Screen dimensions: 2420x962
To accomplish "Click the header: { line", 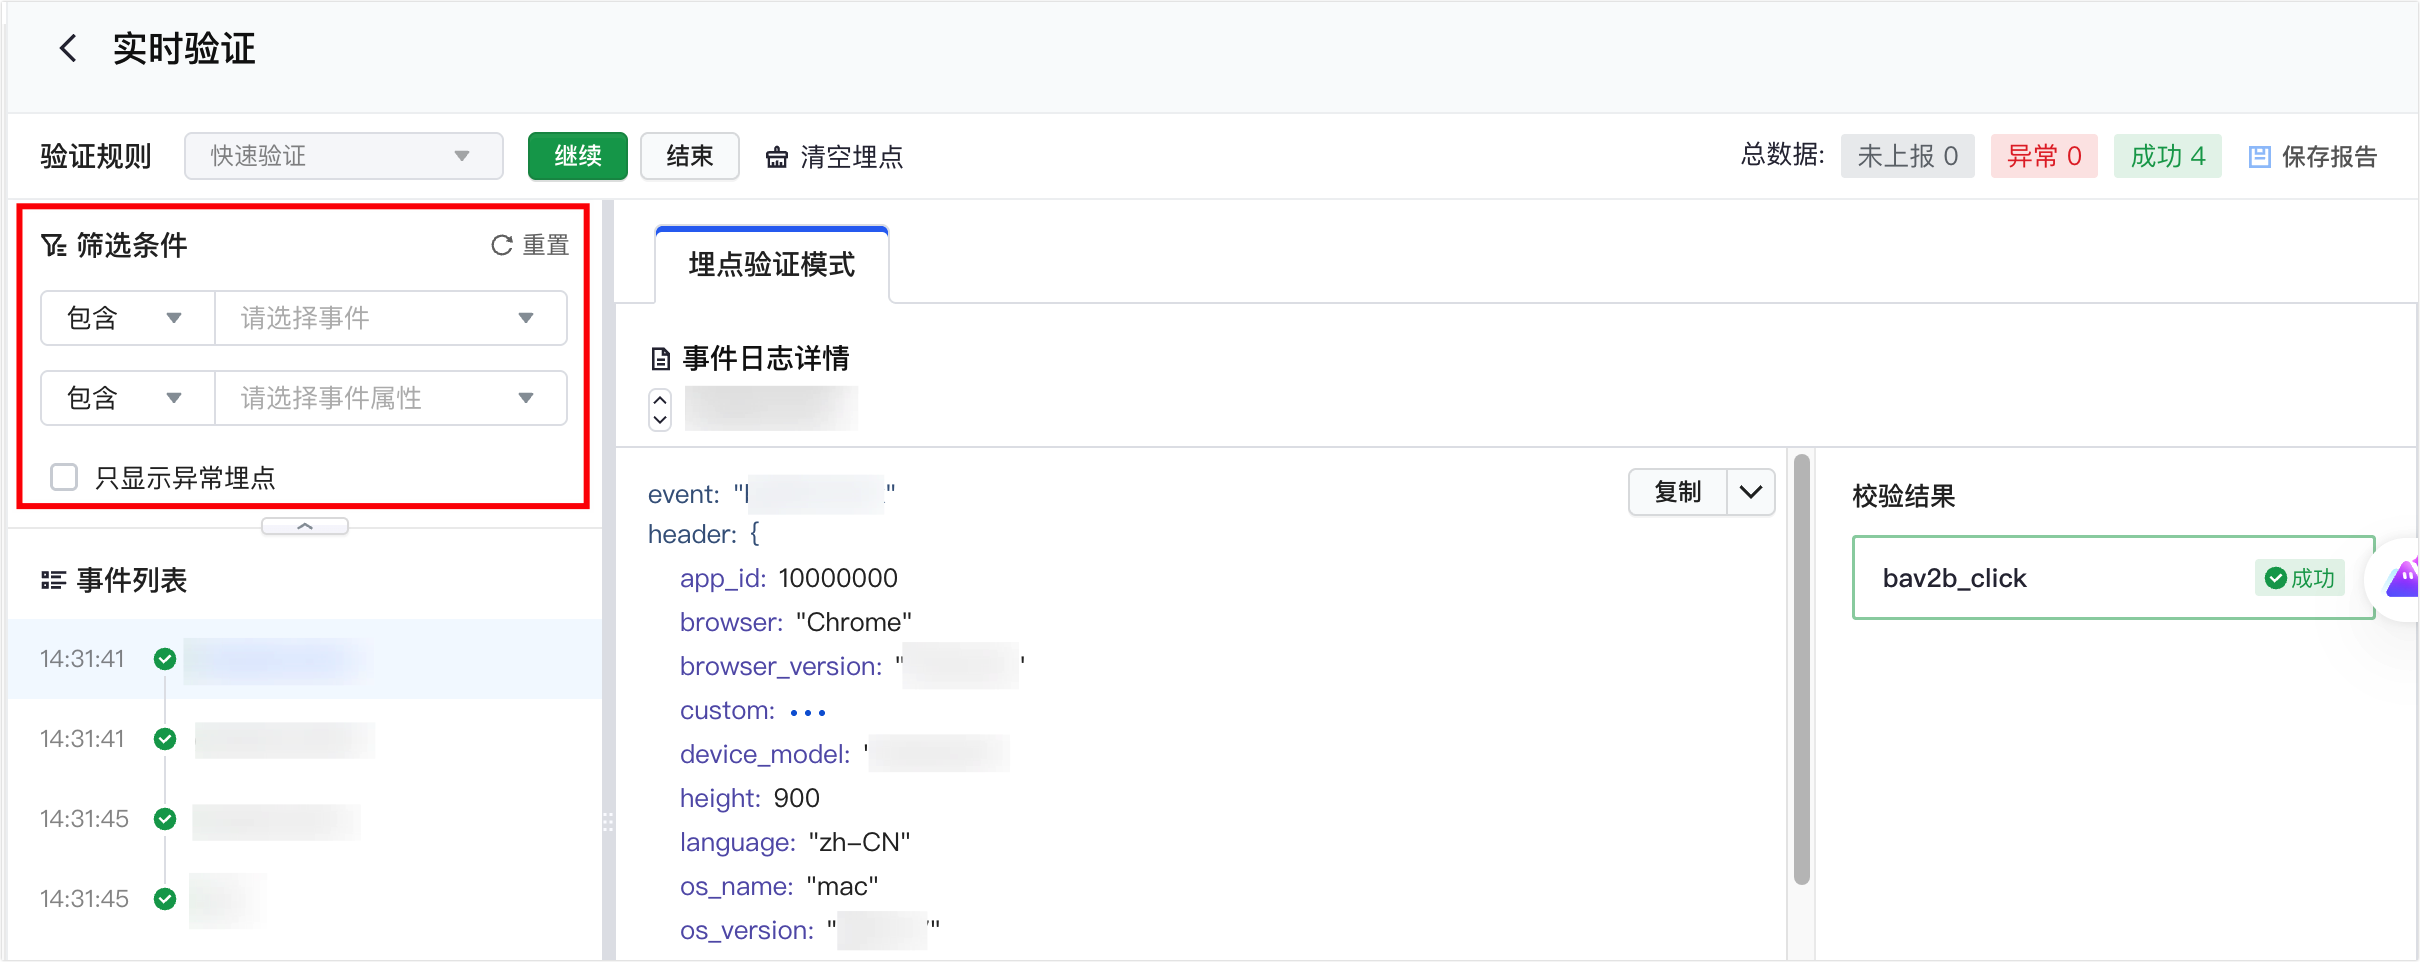I will [704, 534].
